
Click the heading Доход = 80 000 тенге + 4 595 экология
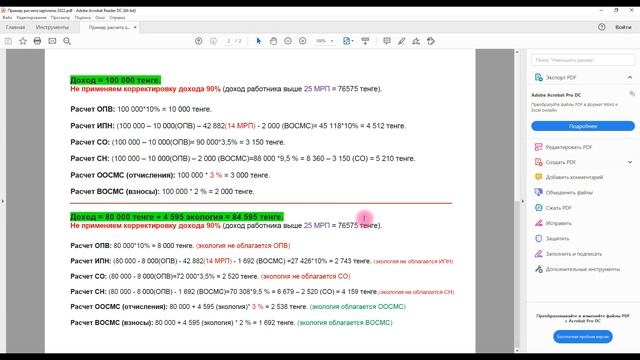[177, 217]
